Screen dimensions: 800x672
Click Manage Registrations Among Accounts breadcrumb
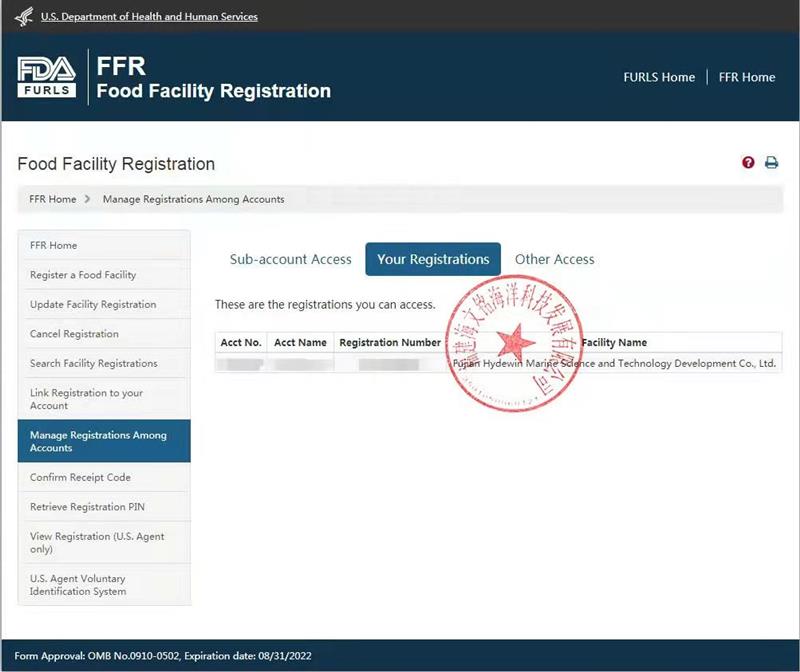point(193,199)
